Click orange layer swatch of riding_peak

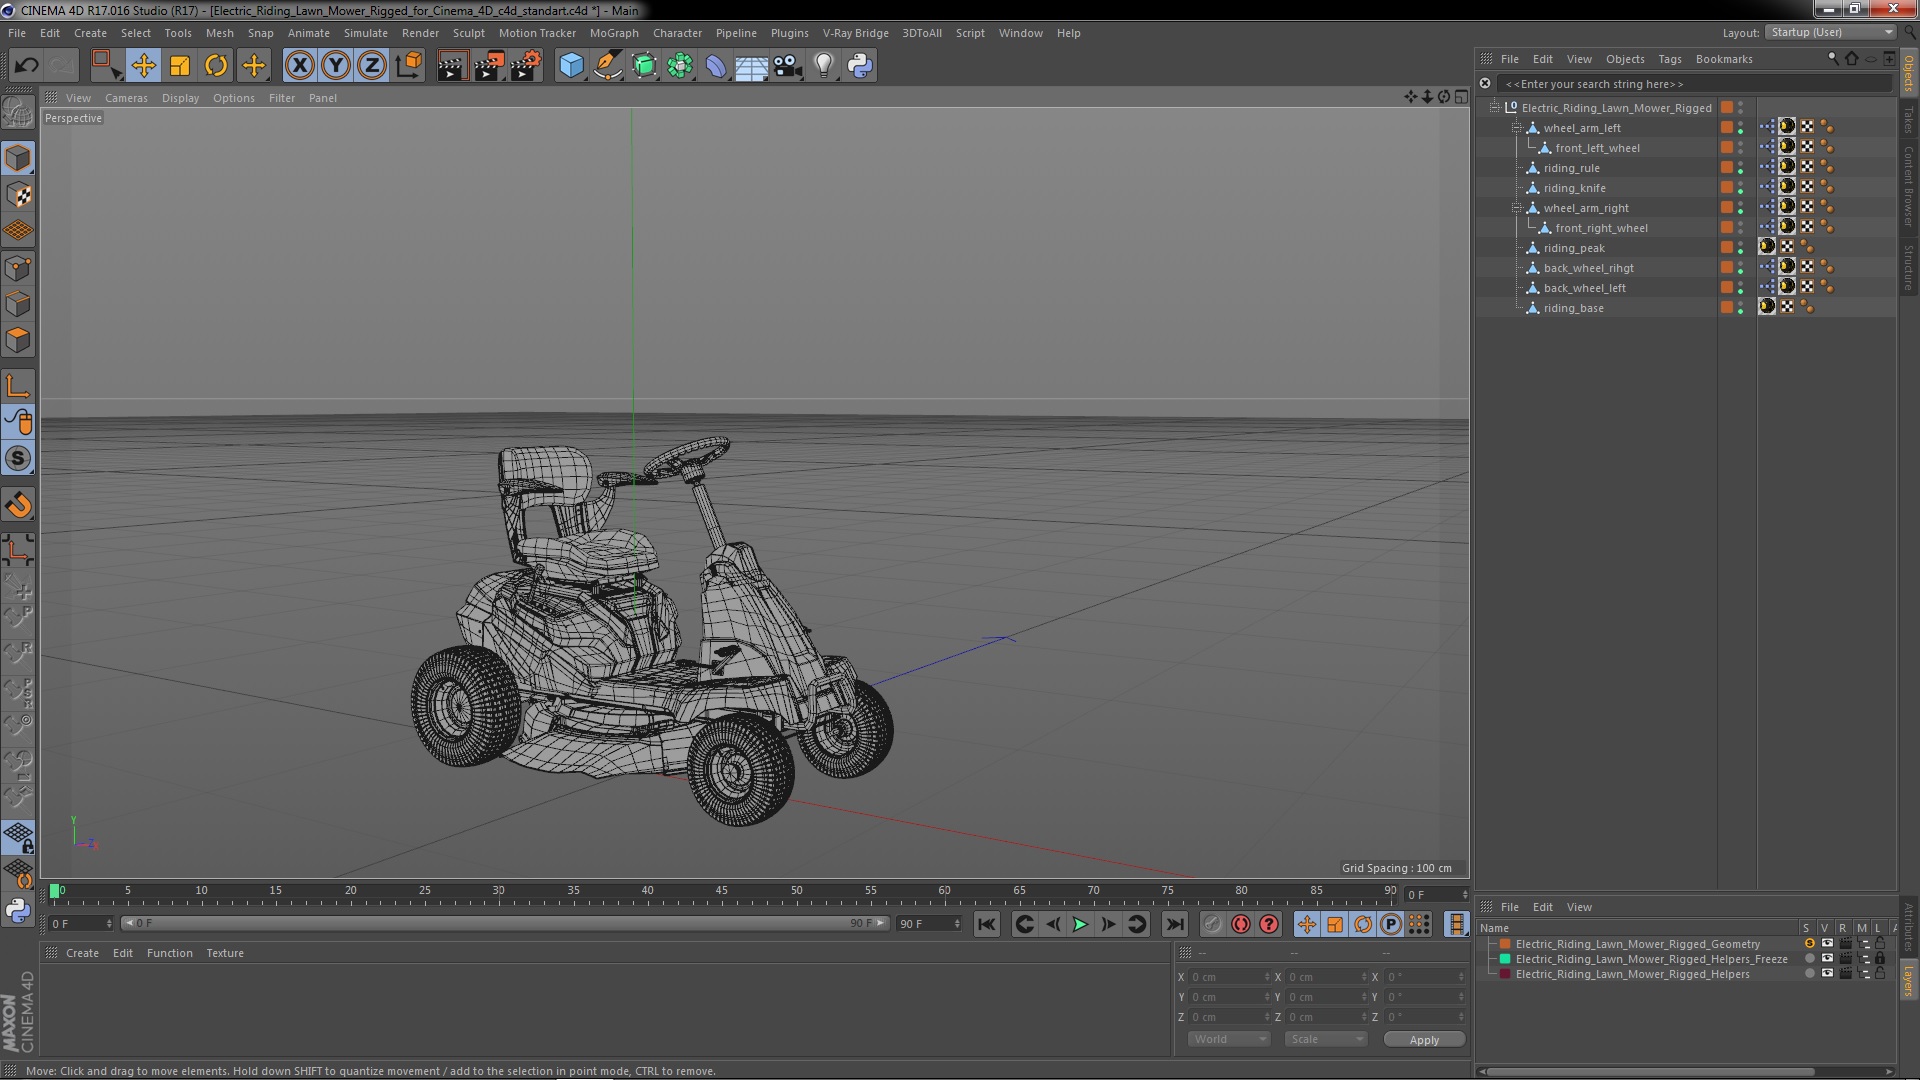point(1726,248)
